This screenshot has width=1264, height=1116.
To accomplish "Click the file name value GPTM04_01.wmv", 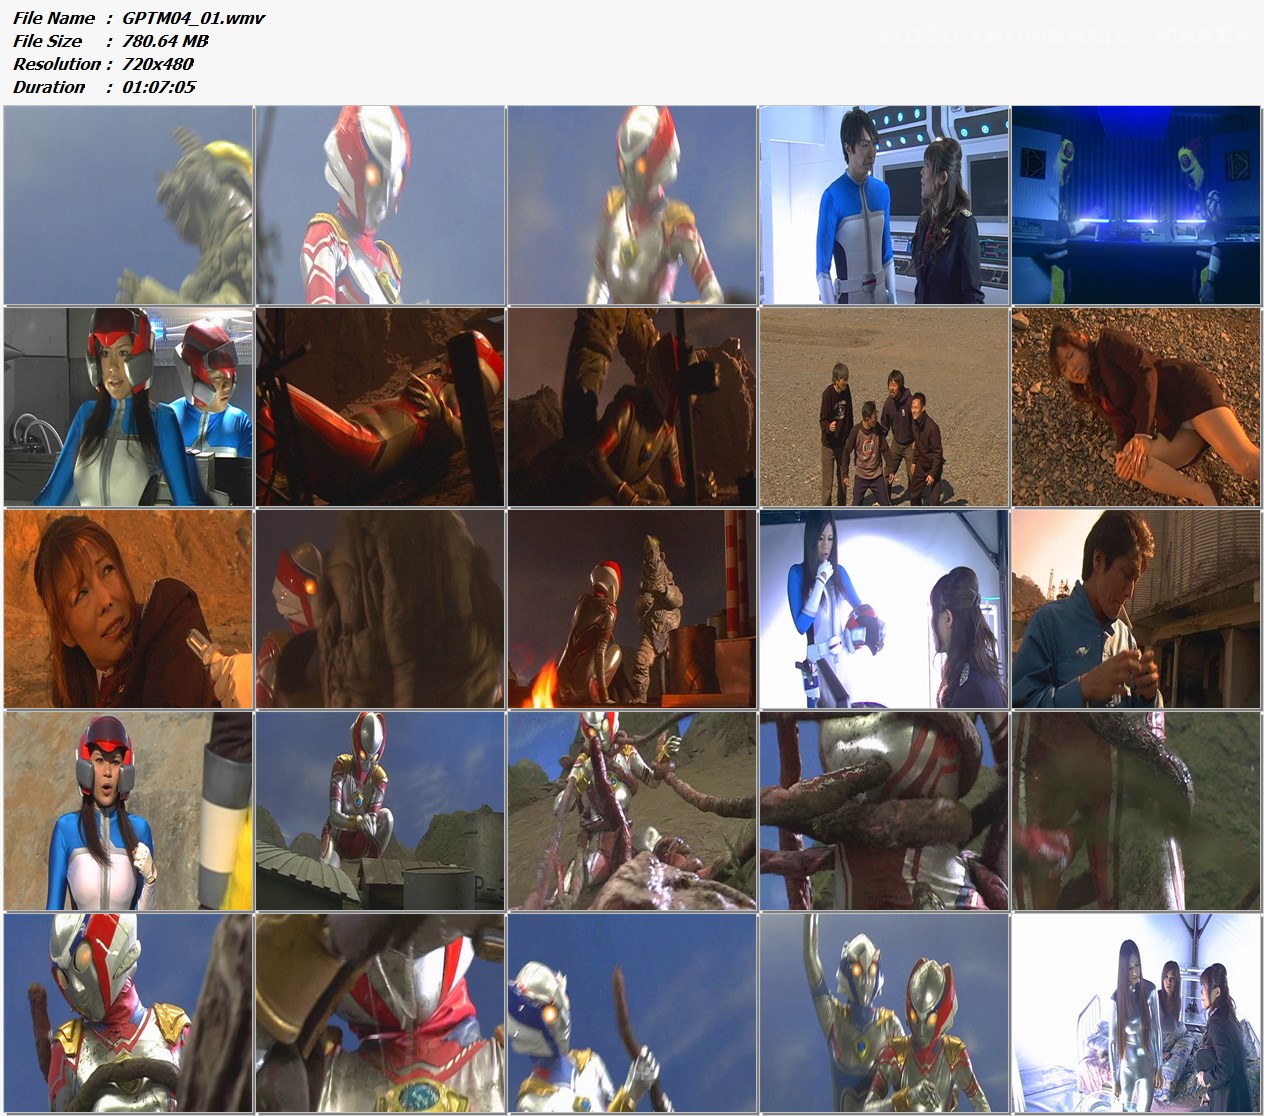I will (x=193, y=18).
